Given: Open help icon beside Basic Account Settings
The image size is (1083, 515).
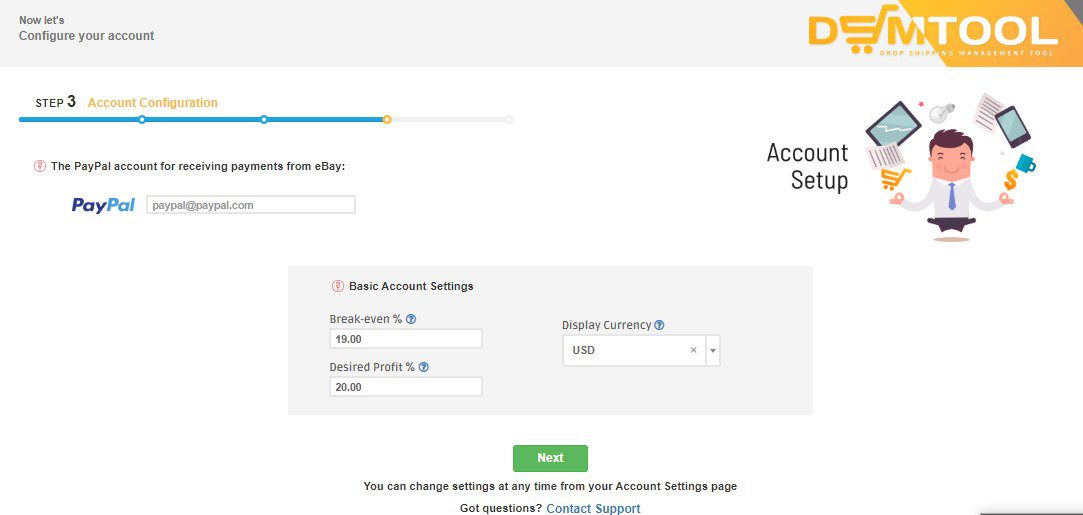Looking at the screenshot, I should 338,286.
